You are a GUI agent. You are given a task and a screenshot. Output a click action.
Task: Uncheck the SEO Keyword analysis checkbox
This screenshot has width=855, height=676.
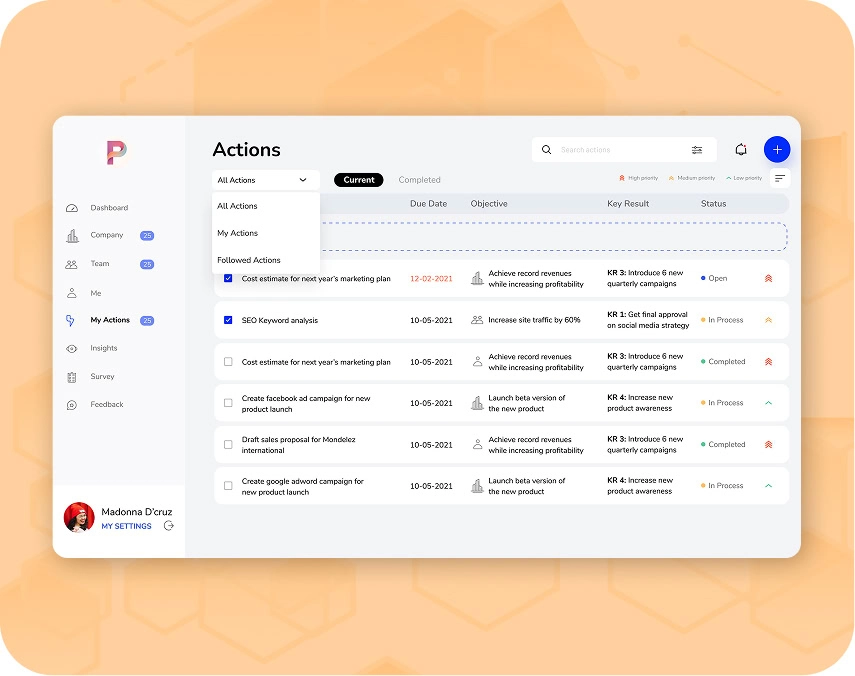[228, 320]
